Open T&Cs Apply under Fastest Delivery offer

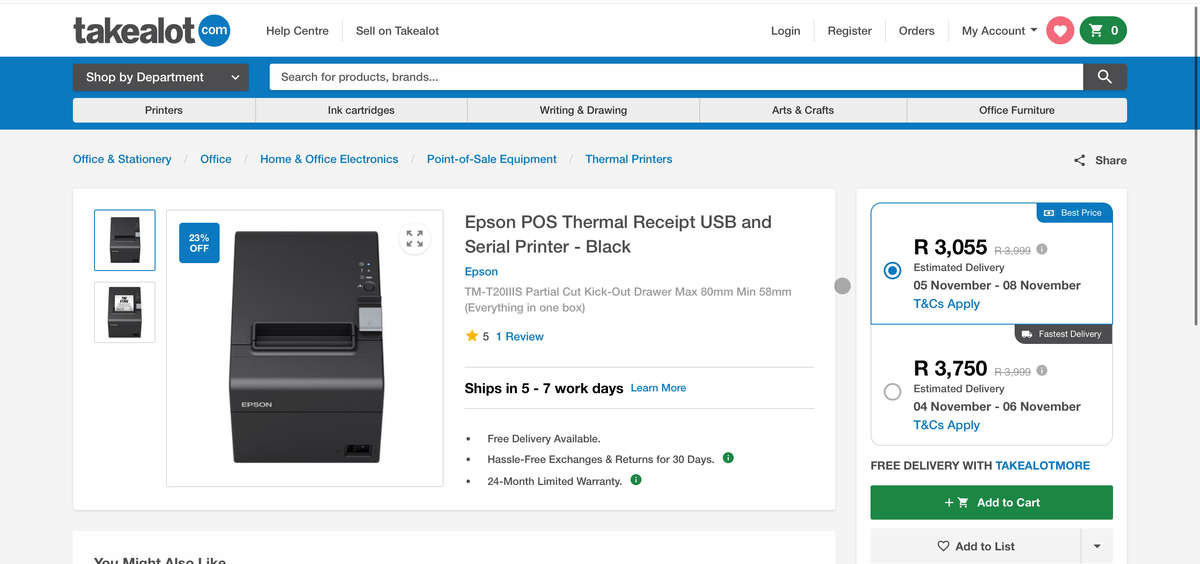[x=946, y=425]
